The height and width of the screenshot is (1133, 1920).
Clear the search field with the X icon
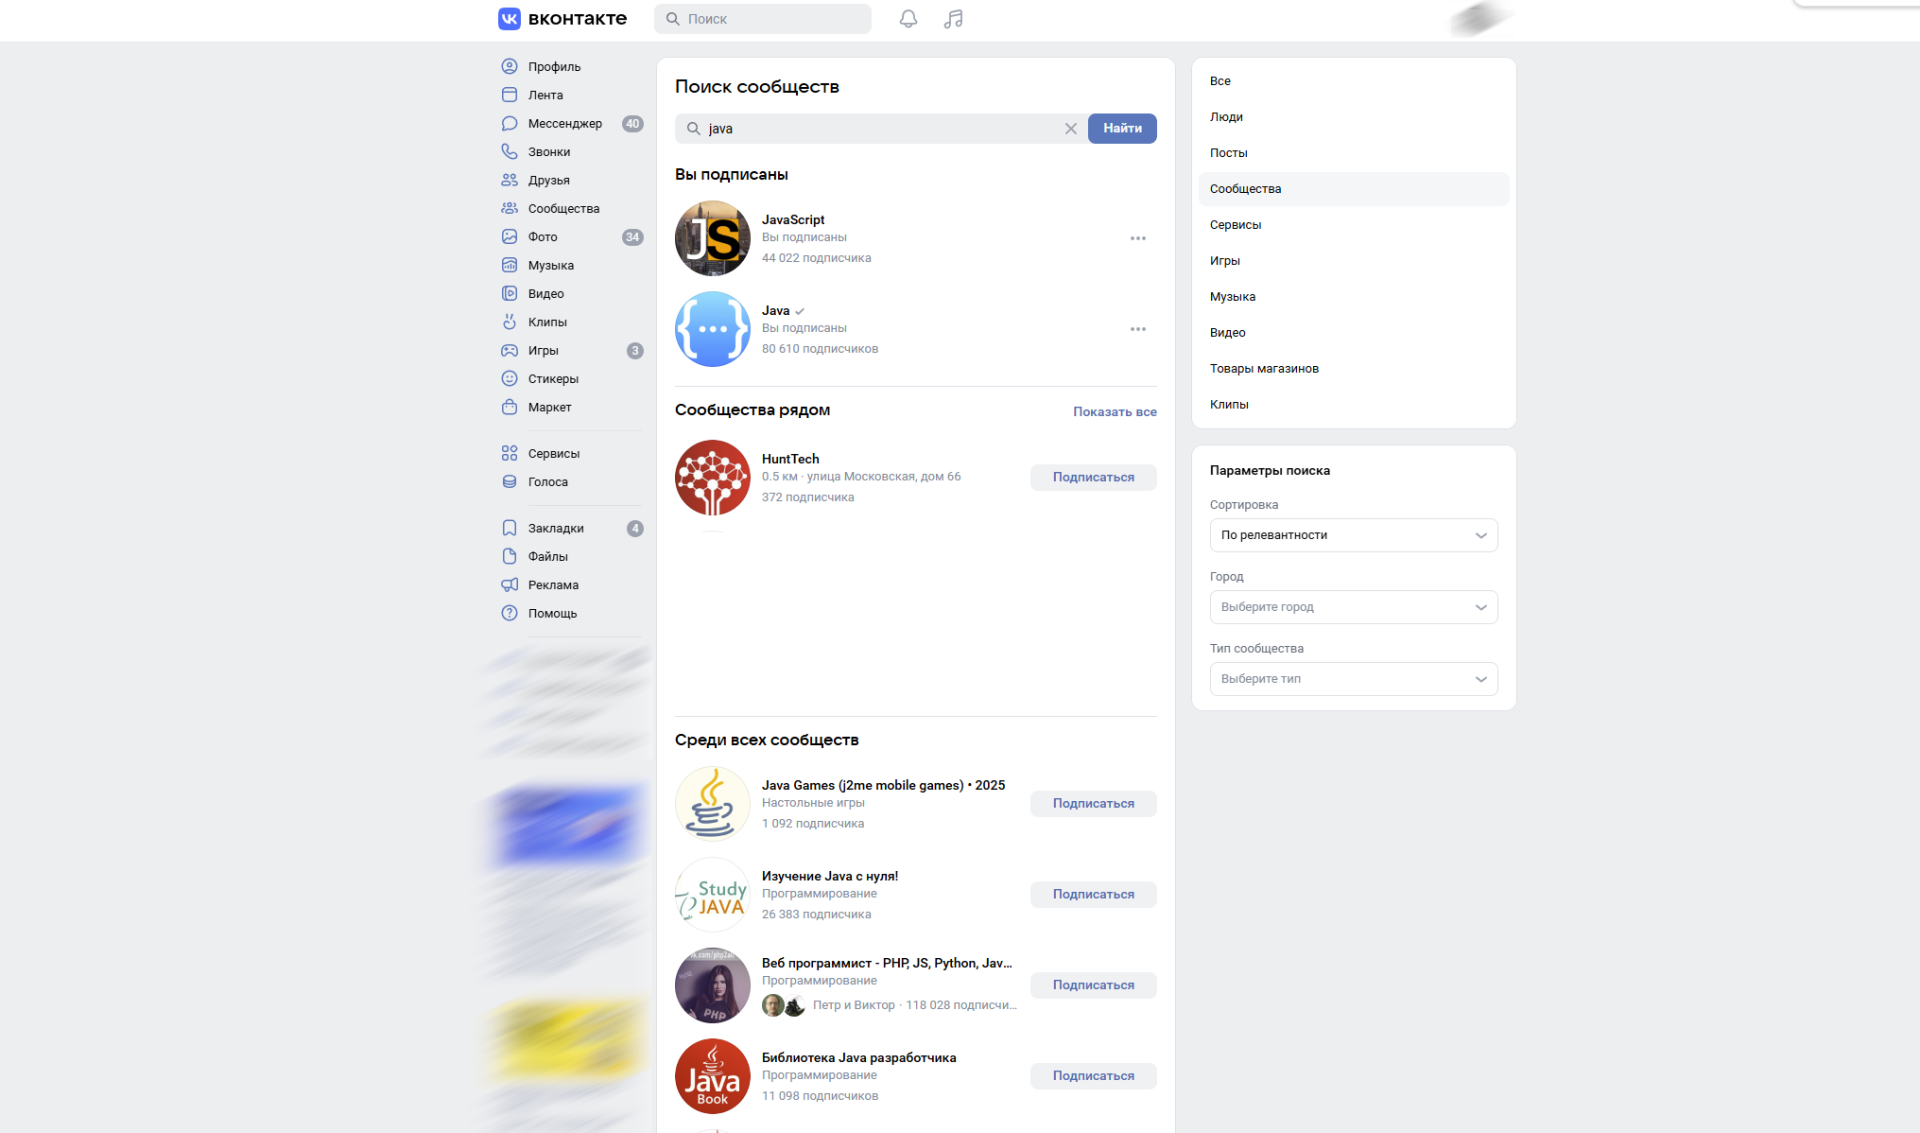pyautogui.click(x=1071, y=128)
